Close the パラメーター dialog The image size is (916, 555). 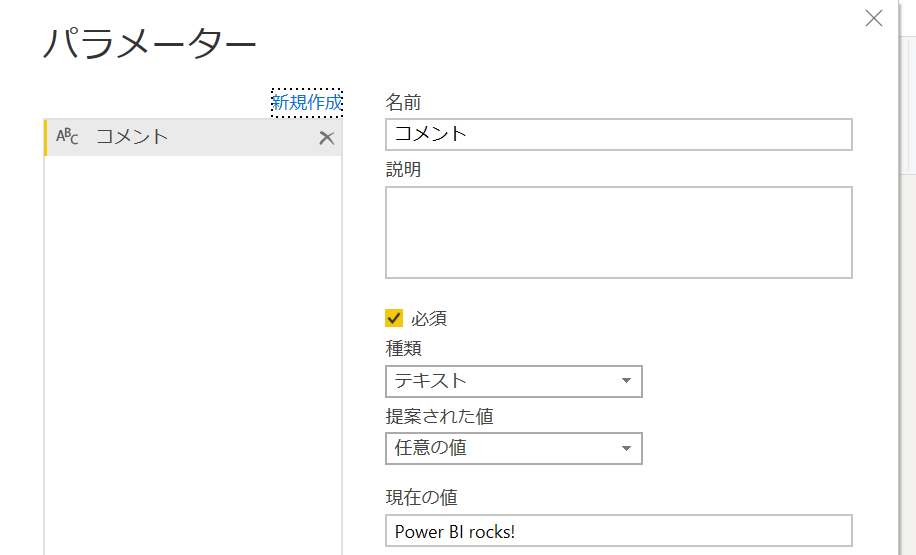874,18
